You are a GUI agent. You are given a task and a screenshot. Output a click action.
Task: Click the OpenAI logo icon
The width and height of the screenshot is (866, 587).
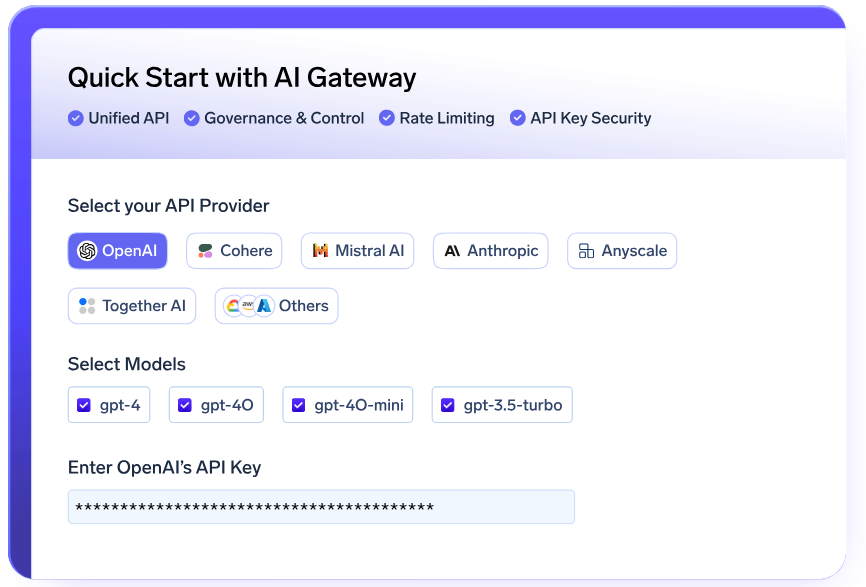(87, 251)
